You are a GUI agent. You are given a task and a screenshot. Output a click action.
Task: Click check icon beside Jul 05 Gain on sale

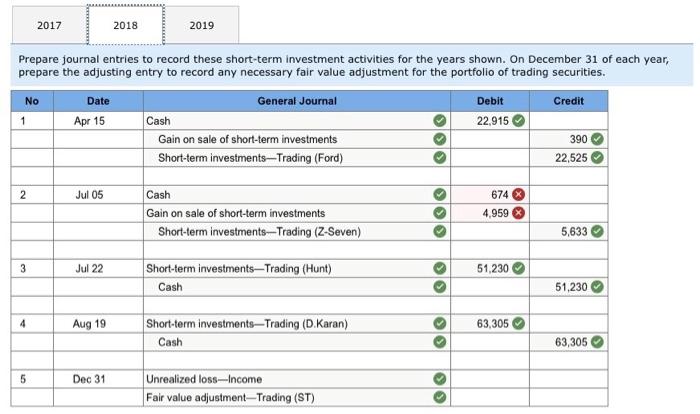coord(440,213)
